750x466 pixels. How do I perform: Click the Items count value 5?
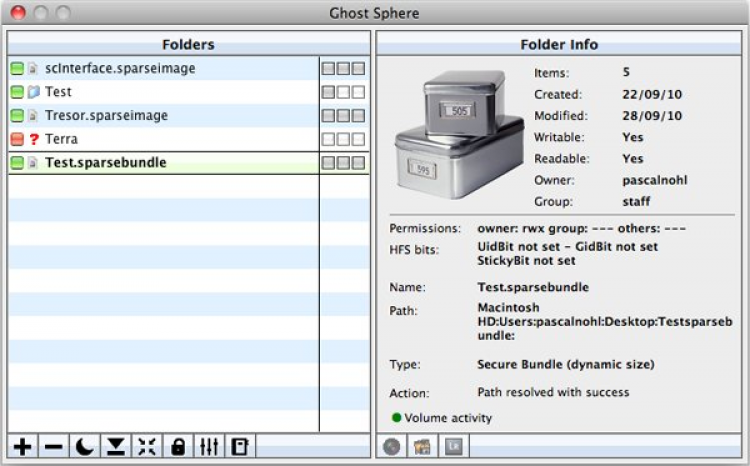[626, 72]
